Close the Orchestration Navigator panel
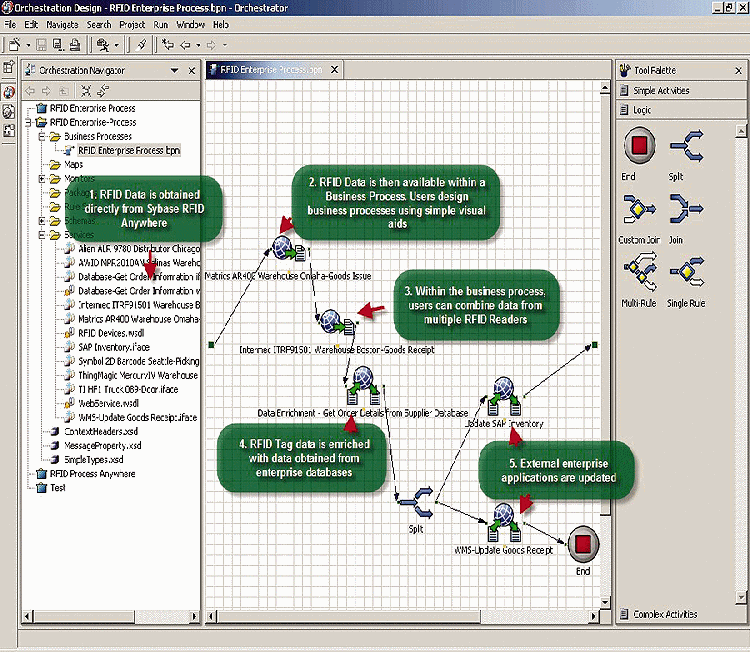 tap(192, 71)
